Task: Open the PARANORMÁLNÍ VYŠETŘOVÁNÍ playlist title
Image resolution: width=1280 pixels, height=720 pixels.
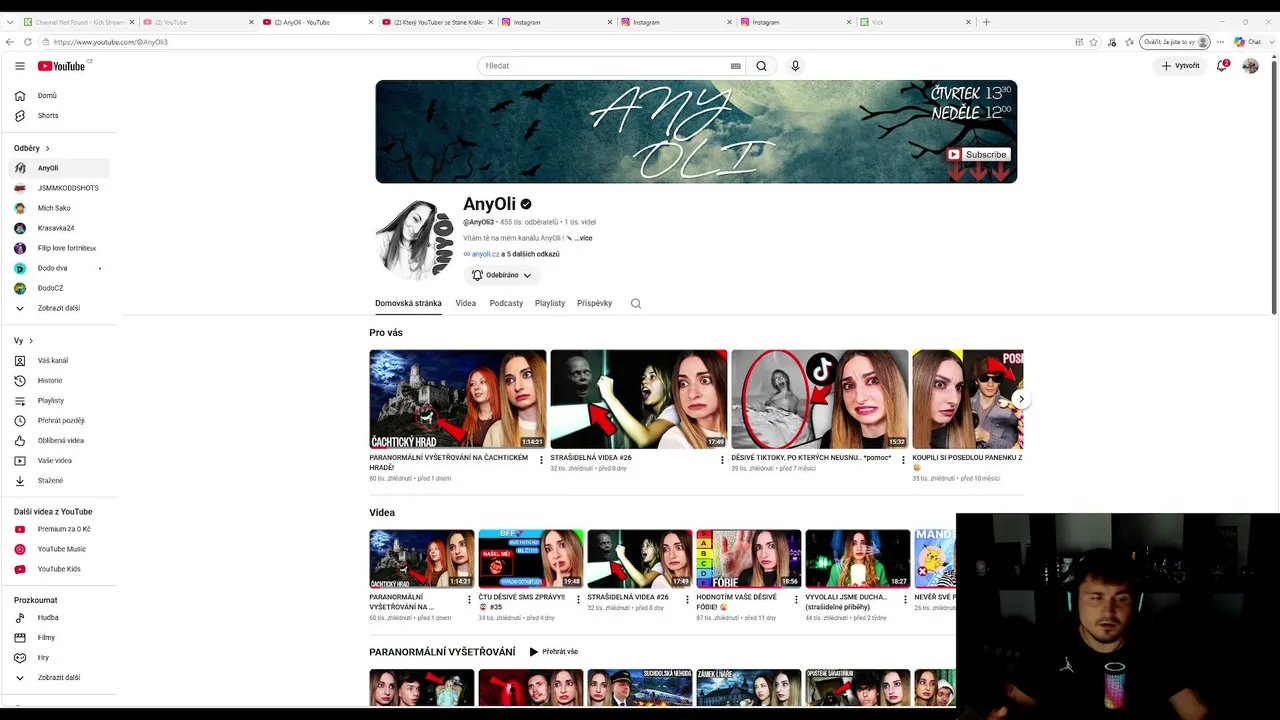Action: (x=442, y=652)
